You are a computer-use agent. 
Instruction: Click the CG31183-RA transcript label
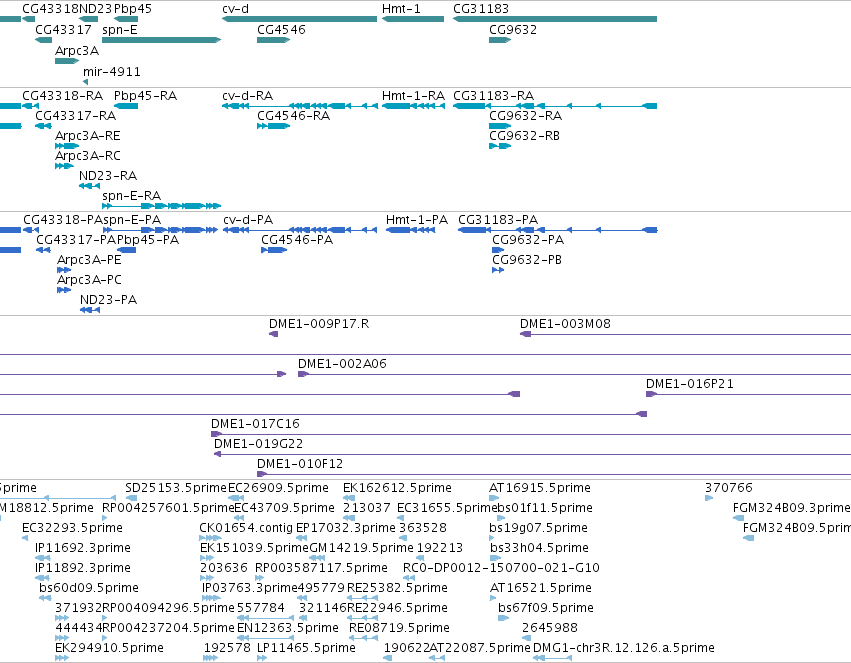click(493, 95)
